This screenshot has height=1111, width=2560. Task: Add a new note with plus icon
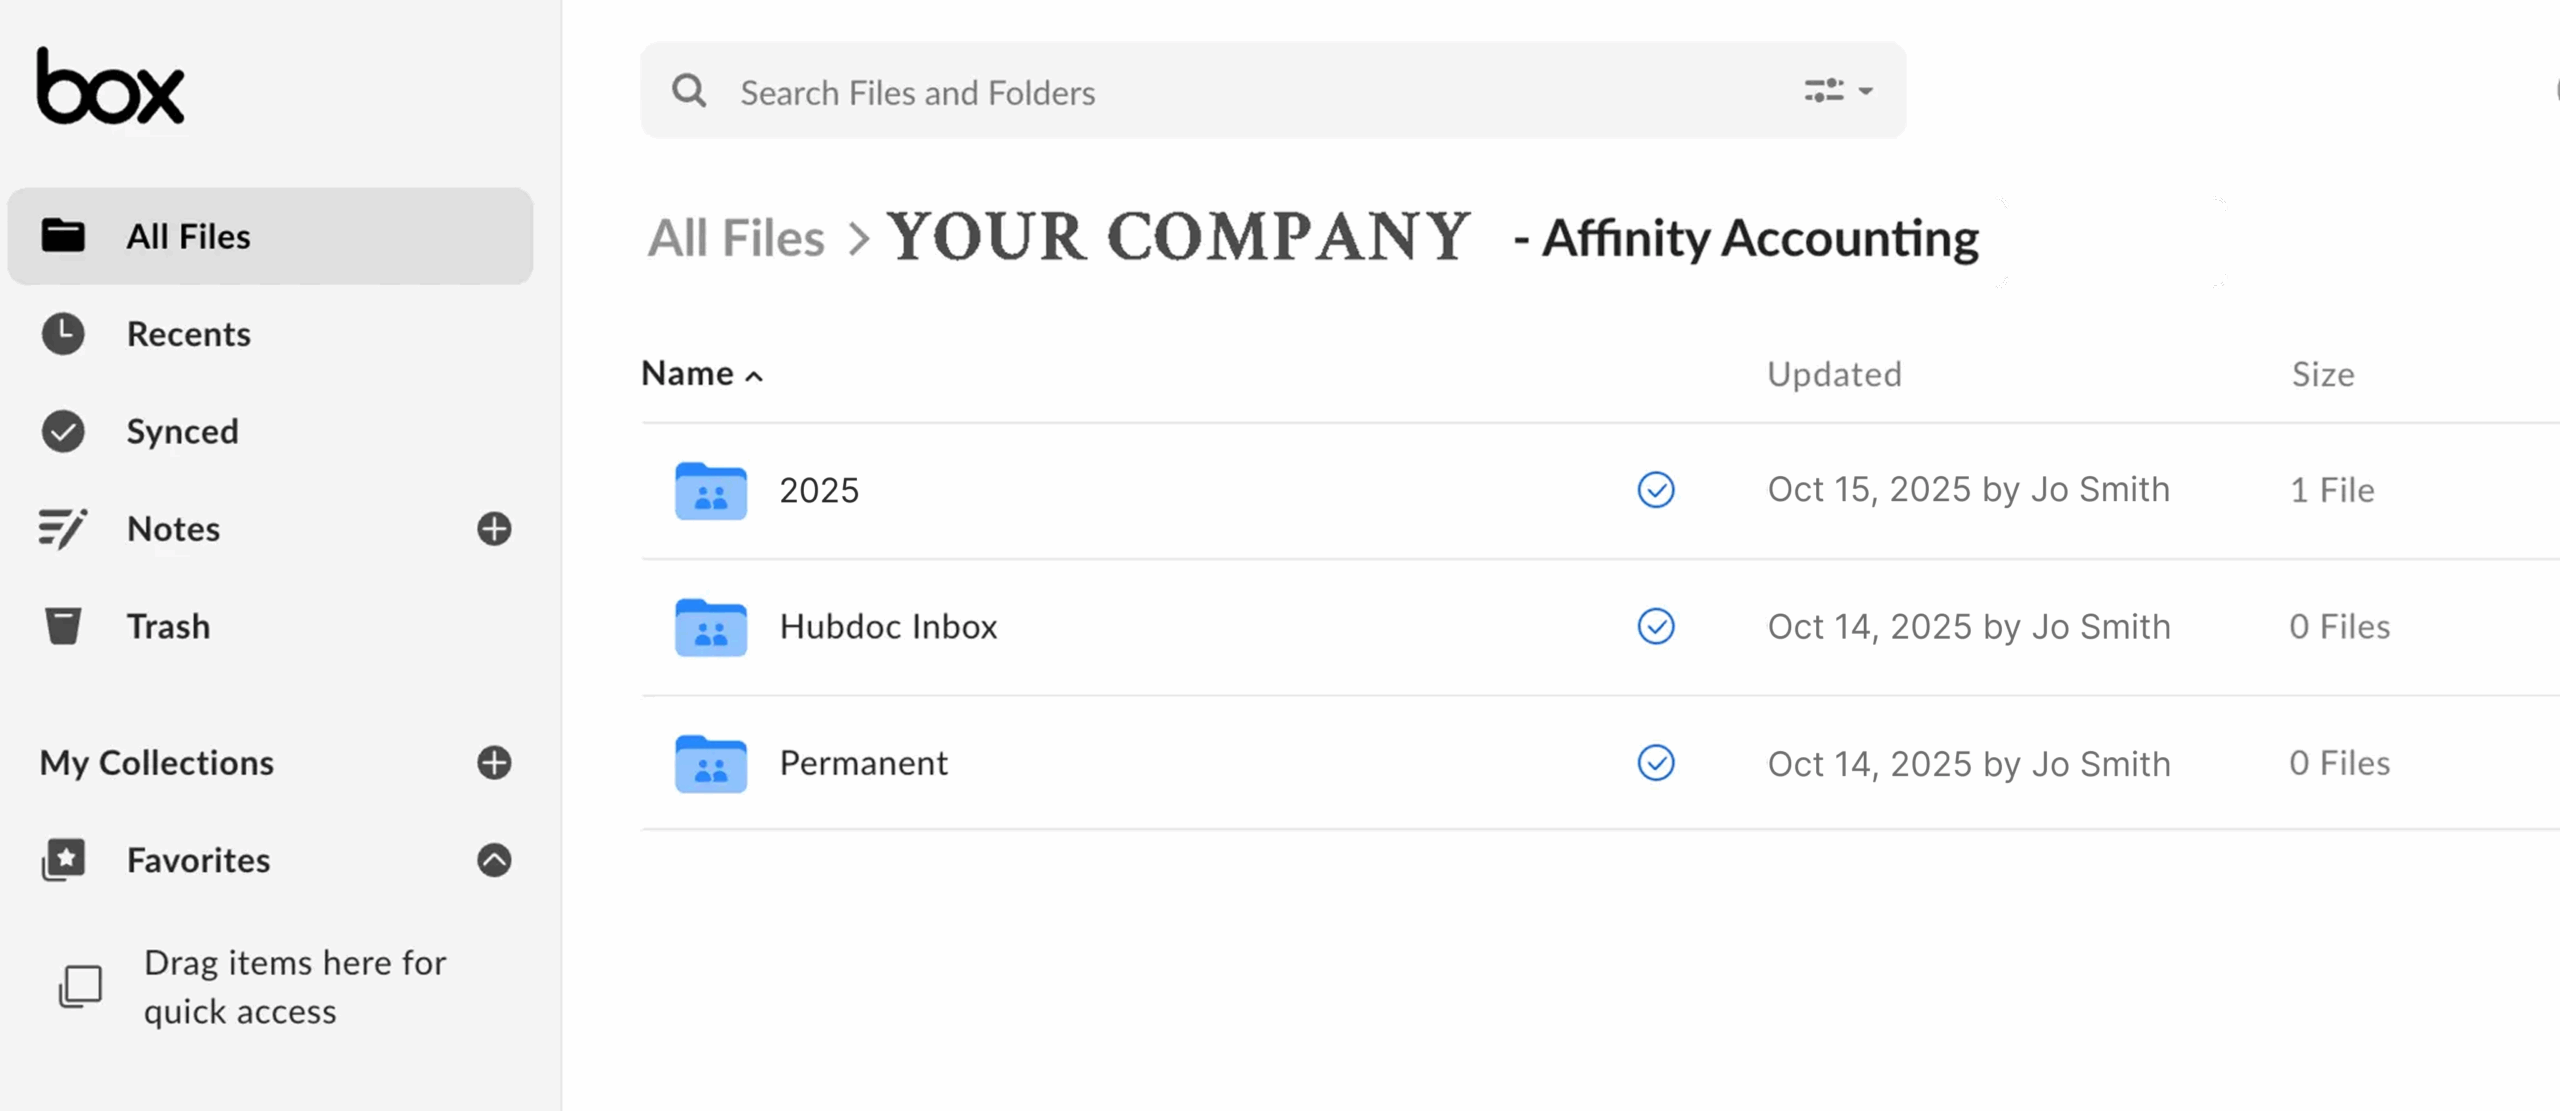[x=494, y=528]
